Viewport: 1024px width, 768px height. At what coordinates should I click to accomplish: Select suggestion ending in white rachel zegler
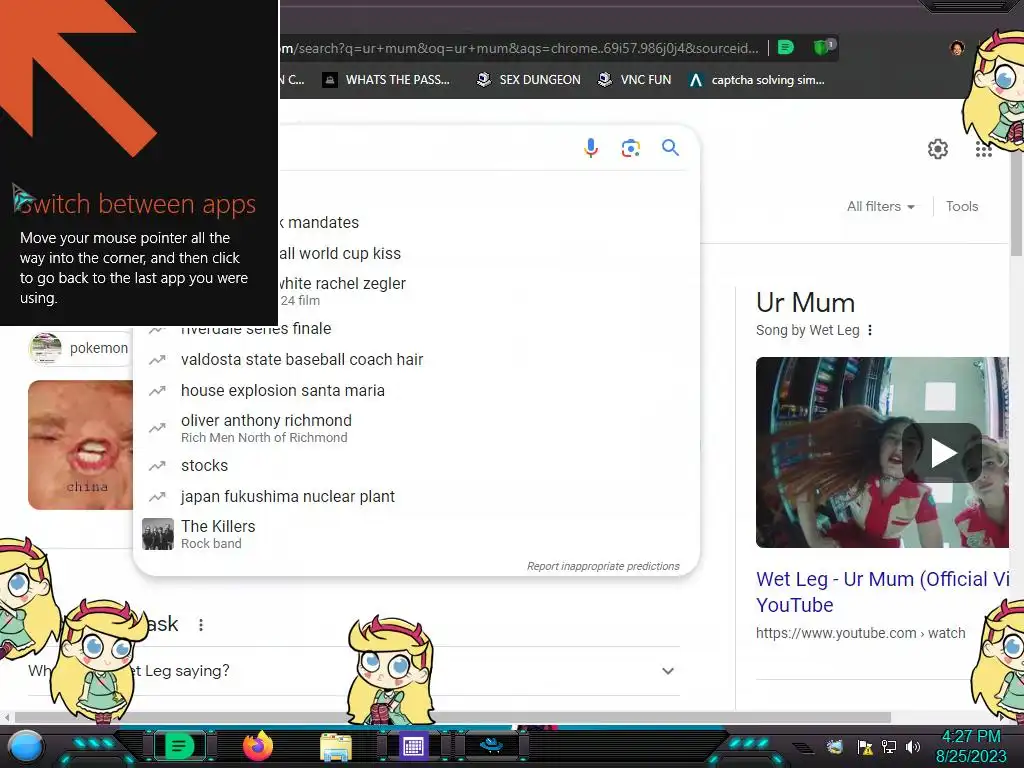click(488, 291)
